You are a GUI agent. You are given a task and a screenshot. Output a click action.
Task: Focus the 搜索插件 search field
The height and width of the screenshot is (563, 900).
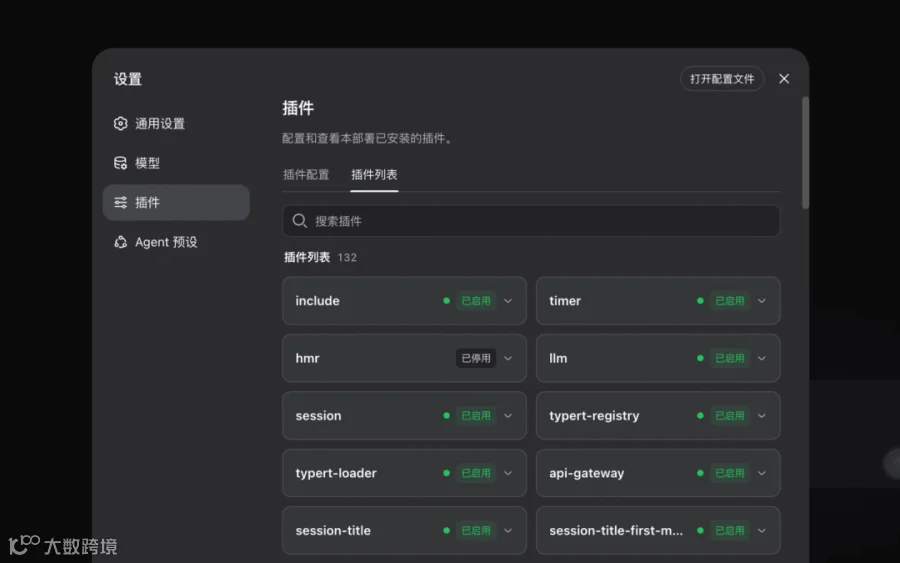click(x=531, y=221)
